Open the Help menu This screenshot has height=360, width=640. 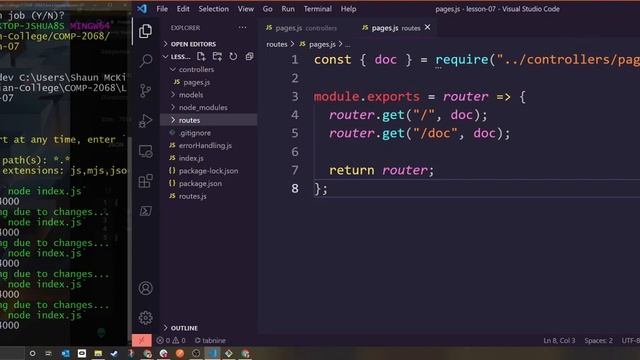pos(348,9)
